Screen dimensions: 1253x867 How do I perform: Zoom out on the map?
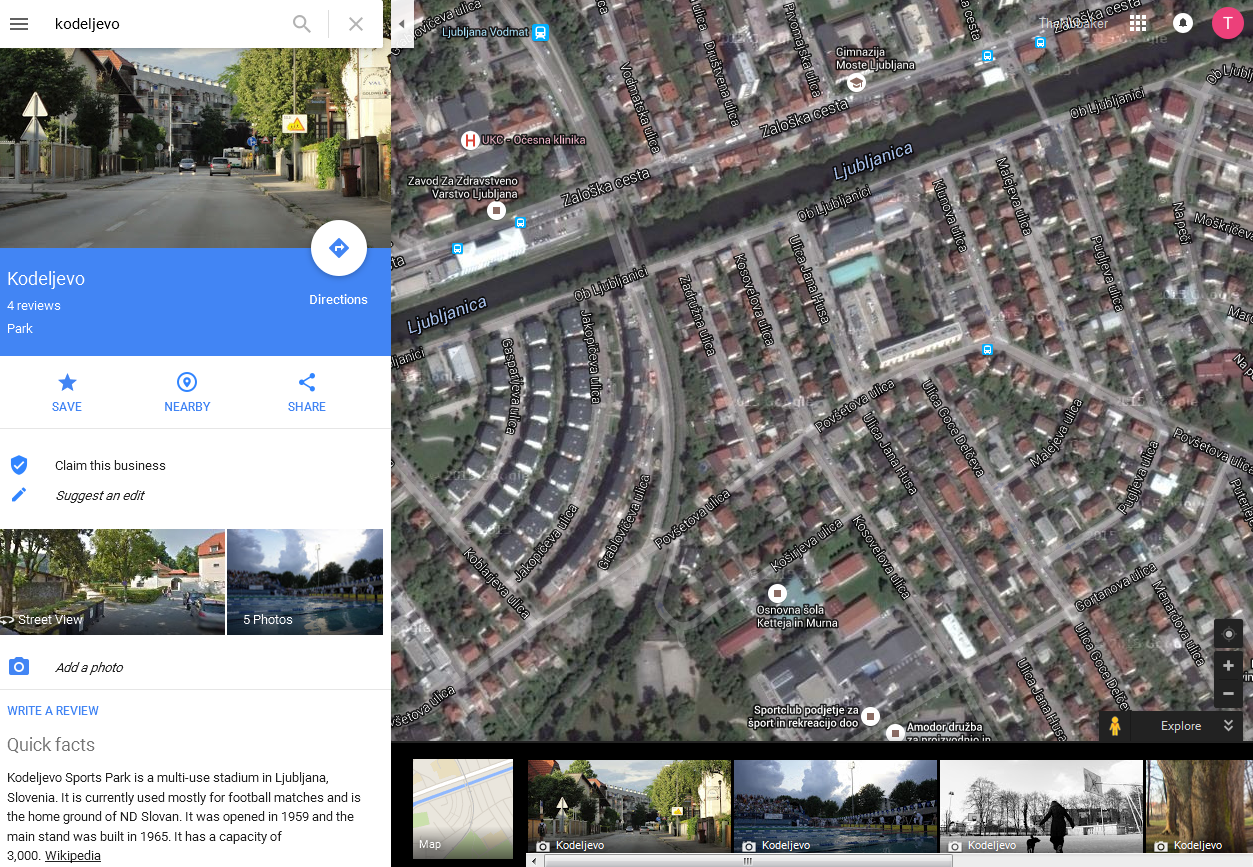click(x=1228, y=693)
